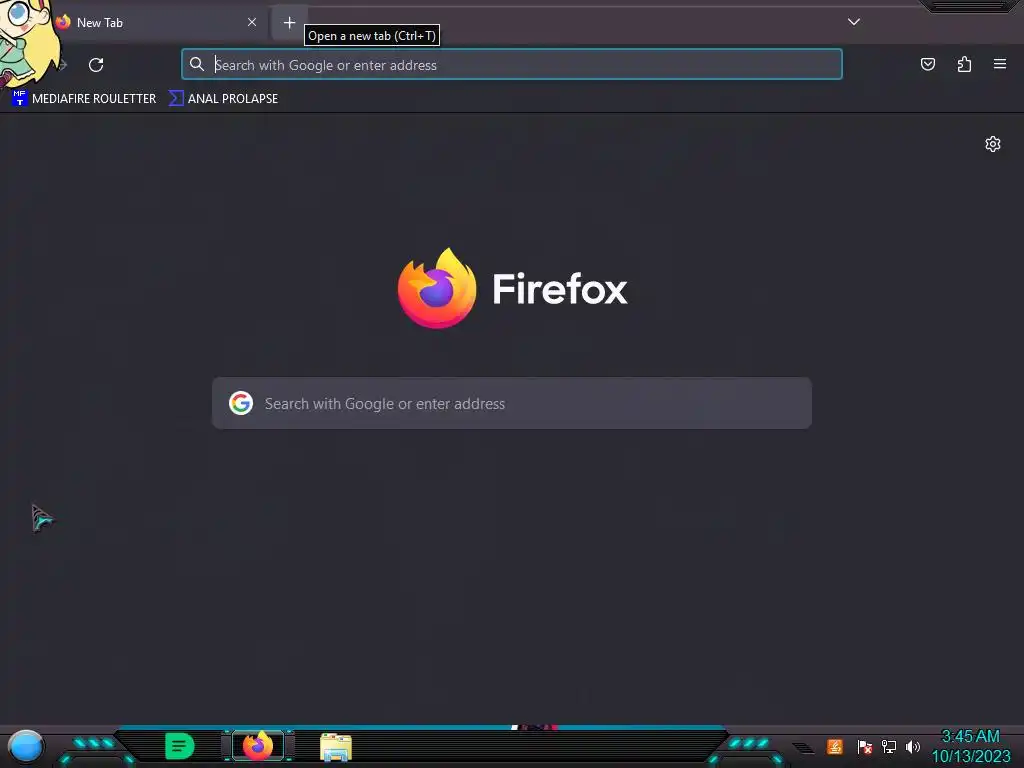The image size is (1024, 768).
Task: Reload the current page
Action: 96,65
